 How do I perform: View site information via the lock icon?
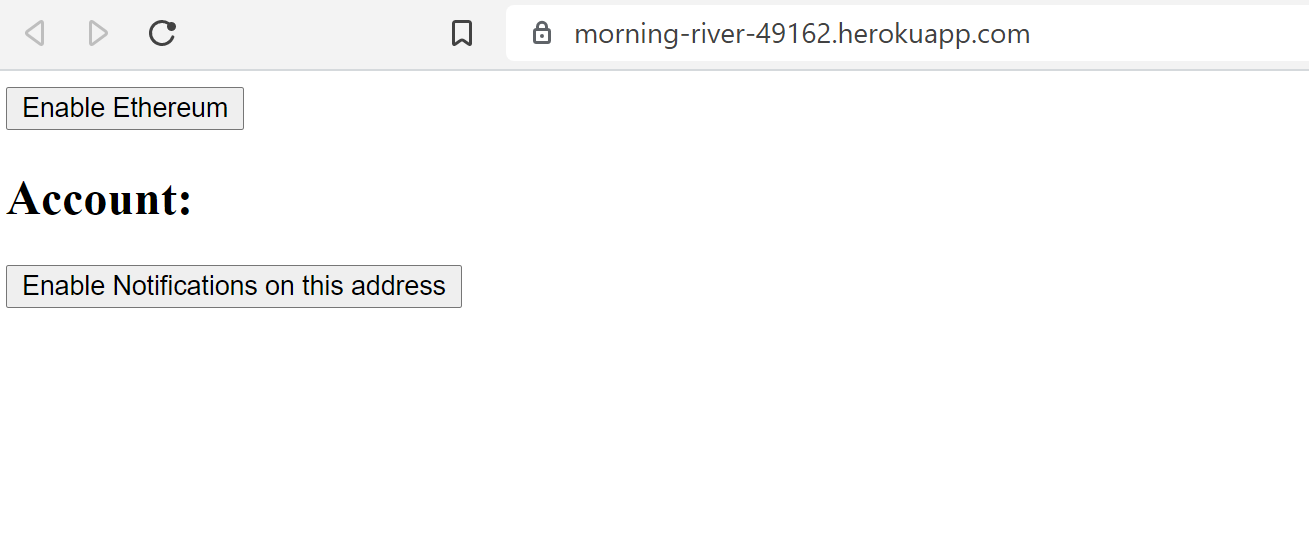542,34
